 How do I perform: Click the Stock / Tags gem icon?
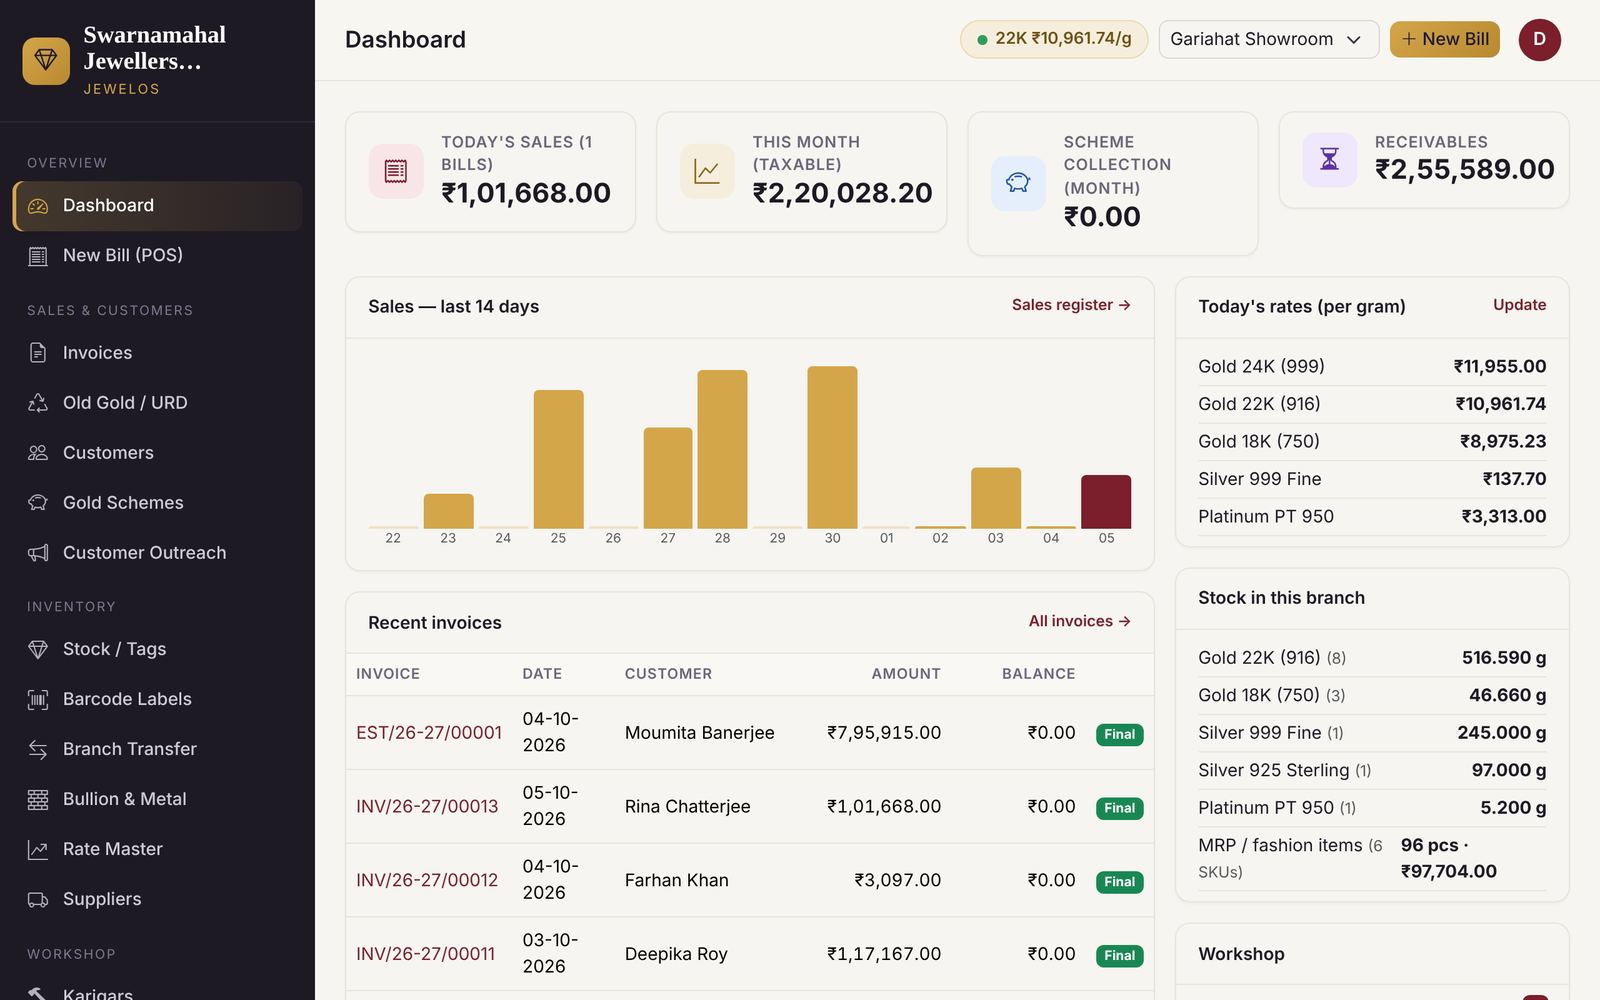38,649
